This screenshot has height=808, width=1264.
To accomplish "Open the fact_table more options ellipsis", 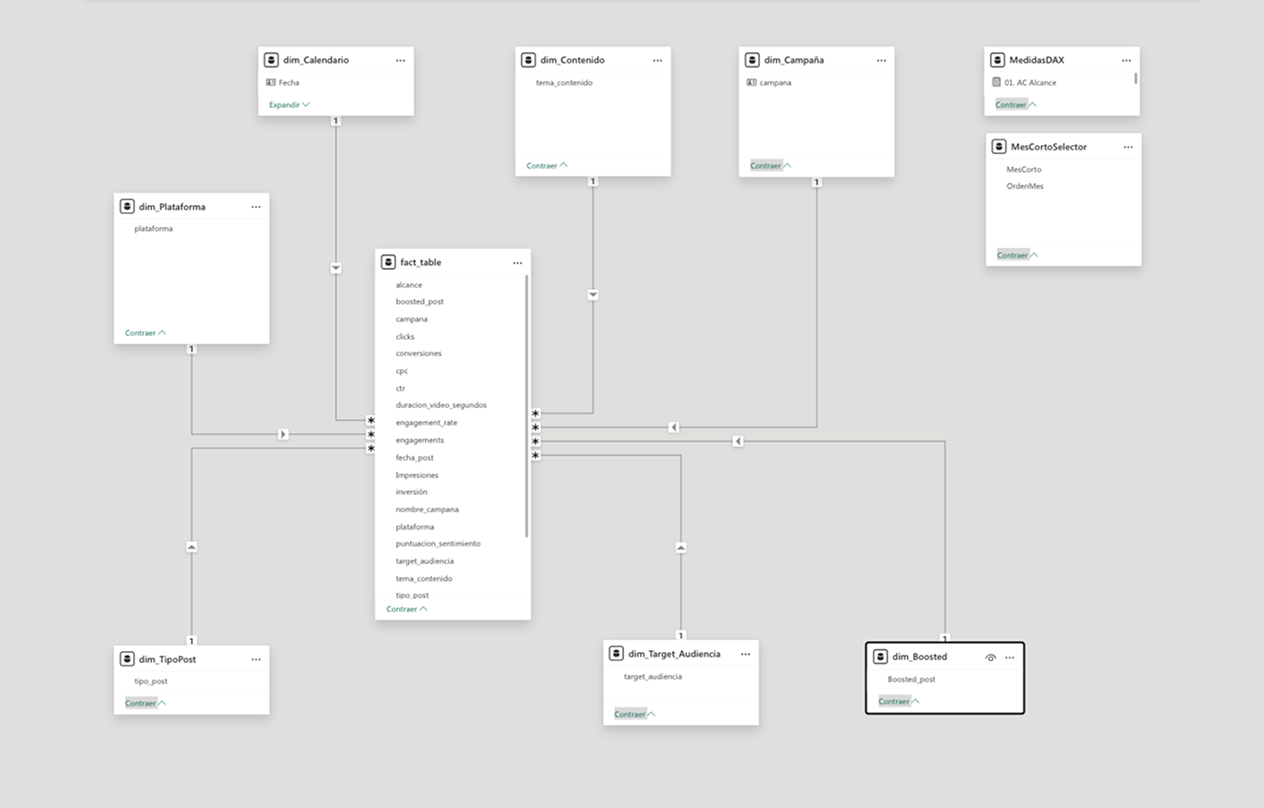I will [517, 263].
